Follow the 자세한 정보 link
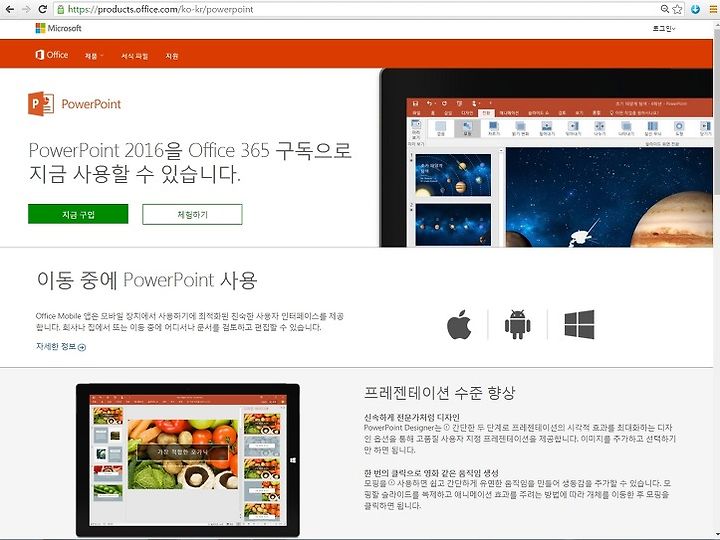The width and height of the screenshot is (720, 540). coord(61,347)
